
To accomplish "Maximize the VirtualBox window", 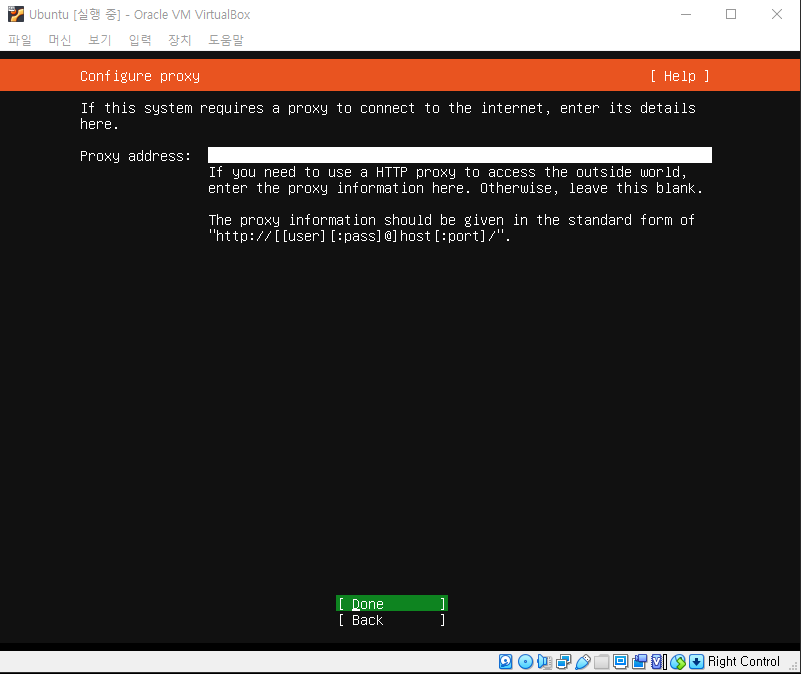I will pos(731,14).
